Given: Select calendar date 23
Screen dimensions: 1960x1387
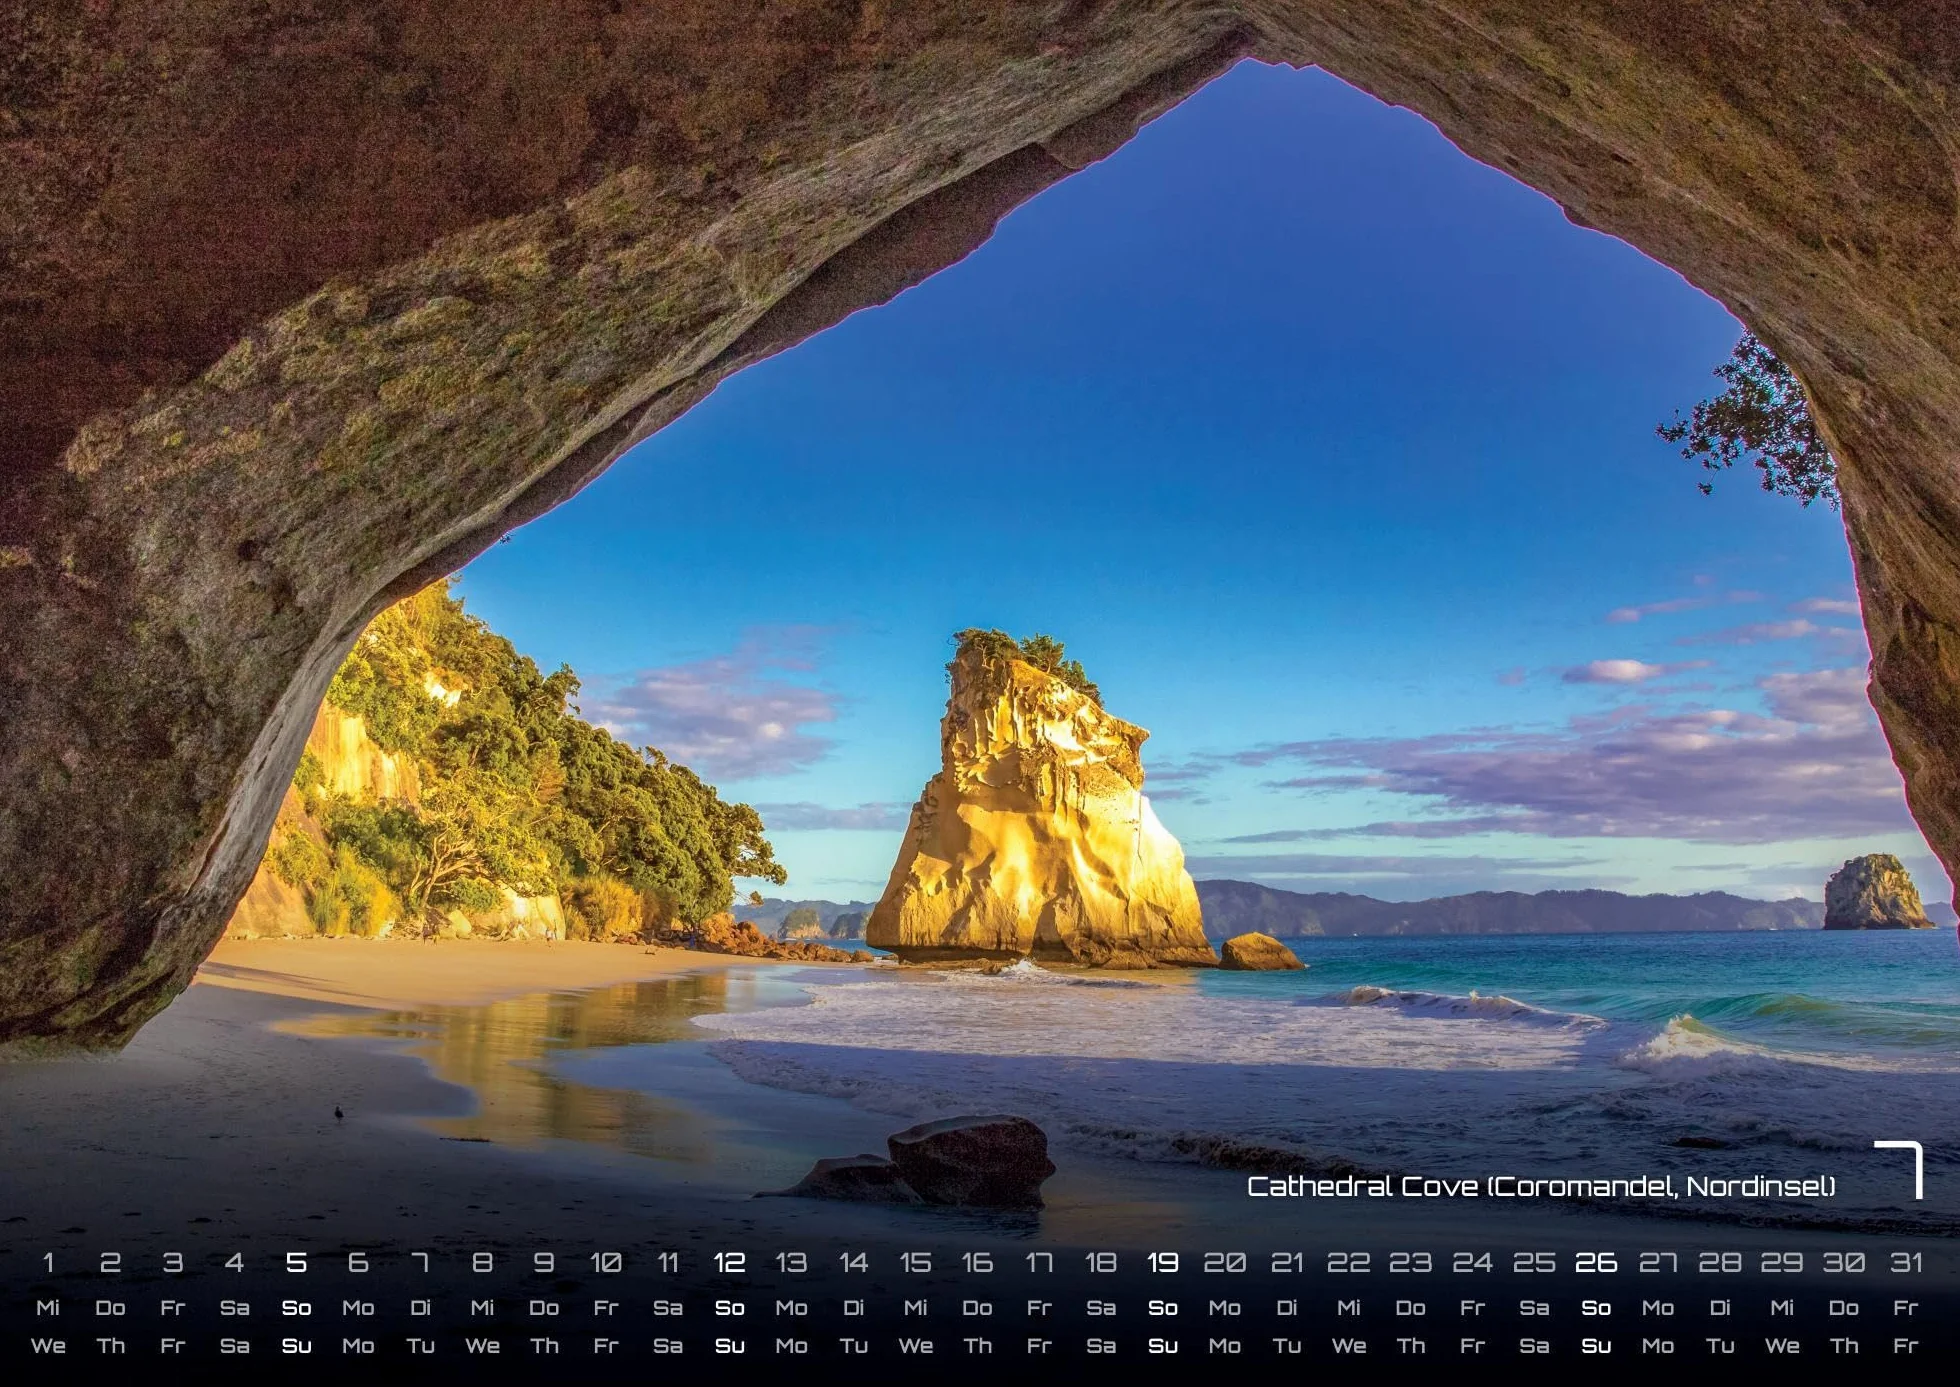Looking at the screenshot, I should point(1411,1263).
